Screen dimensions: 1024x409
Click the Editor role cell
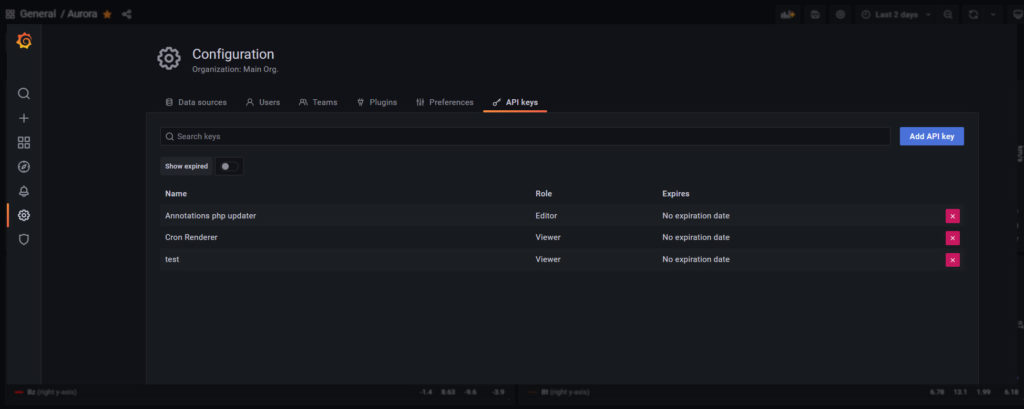[546, 216]
